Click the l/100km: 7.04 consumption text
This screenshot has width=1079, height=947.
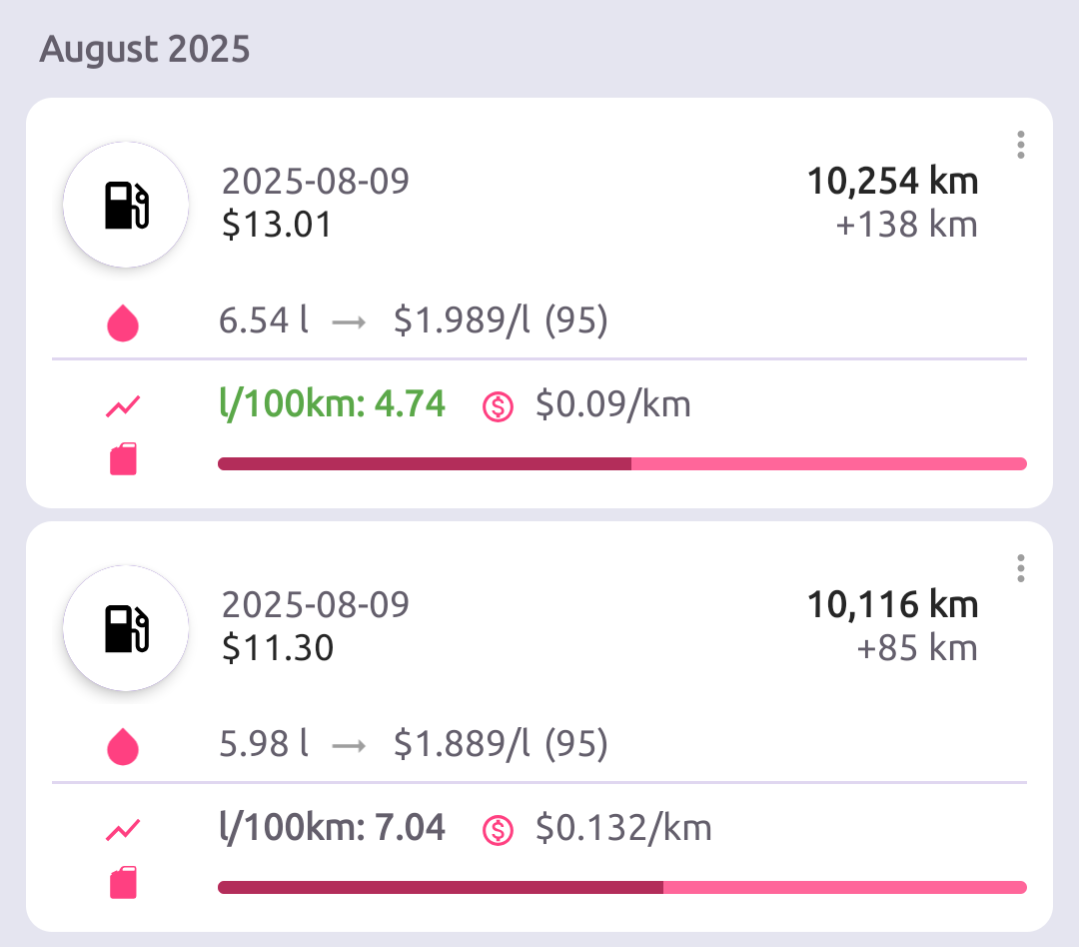click(x=332, y=827)
